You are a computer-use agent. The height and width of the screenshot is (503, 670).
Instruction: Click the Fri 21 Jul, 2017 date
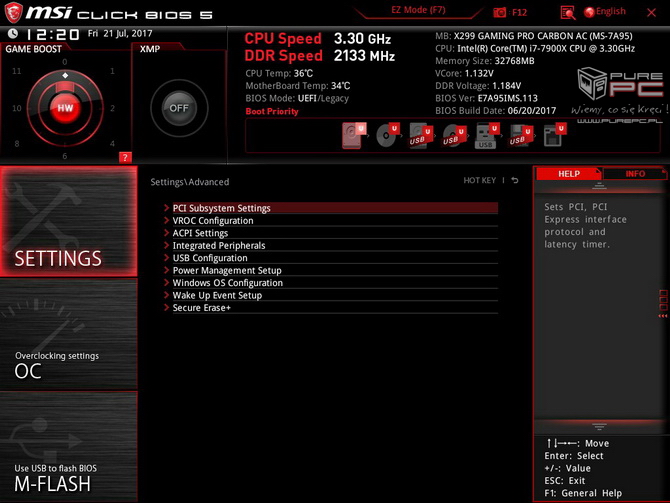120,33
